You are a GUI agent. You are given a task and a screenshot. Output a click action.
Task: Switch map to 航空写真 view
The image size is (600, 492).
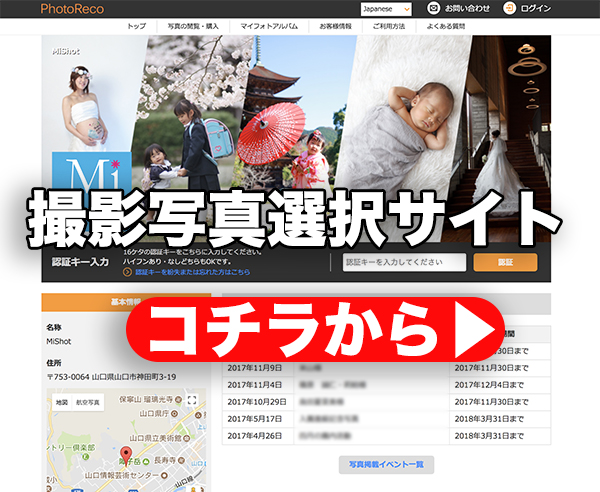point(88,402)
